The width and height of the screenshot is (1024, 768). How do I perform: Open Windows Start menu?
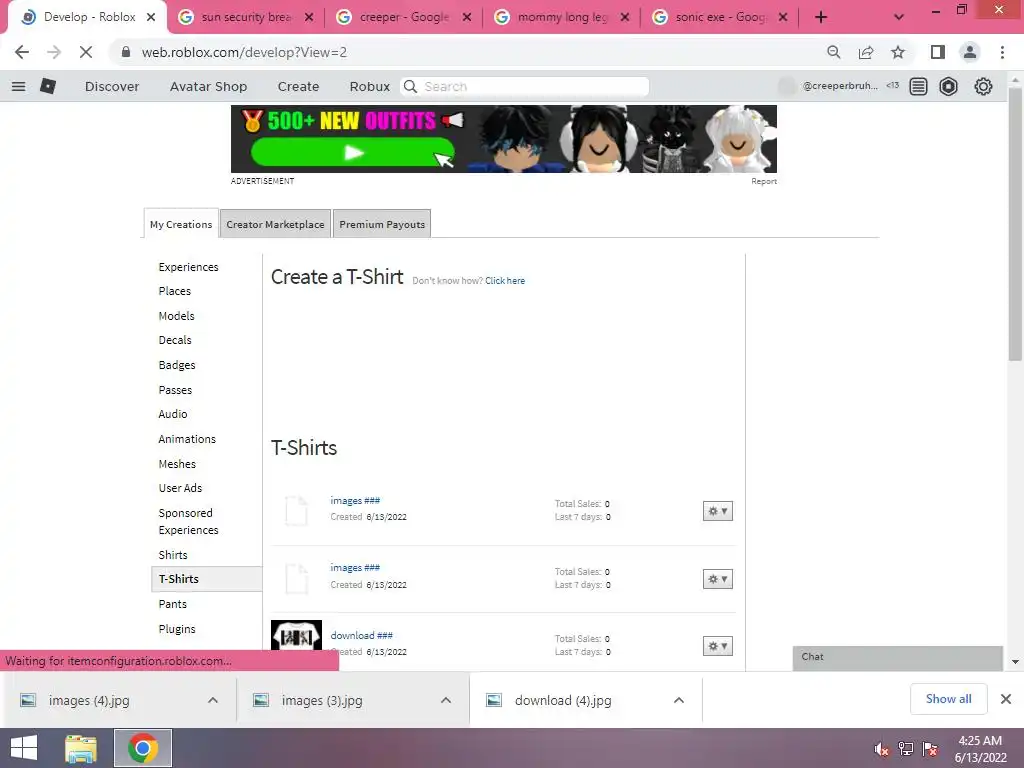click(x=24, y=748)
